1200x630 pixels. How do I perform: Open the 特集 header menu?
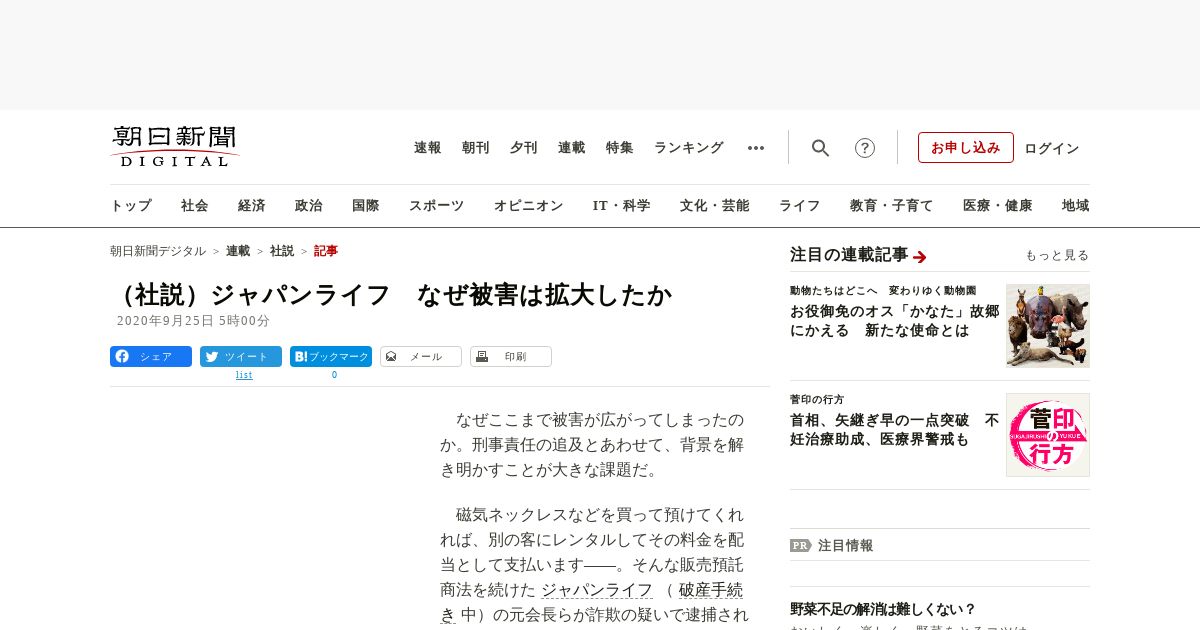[x=620, y=148]
